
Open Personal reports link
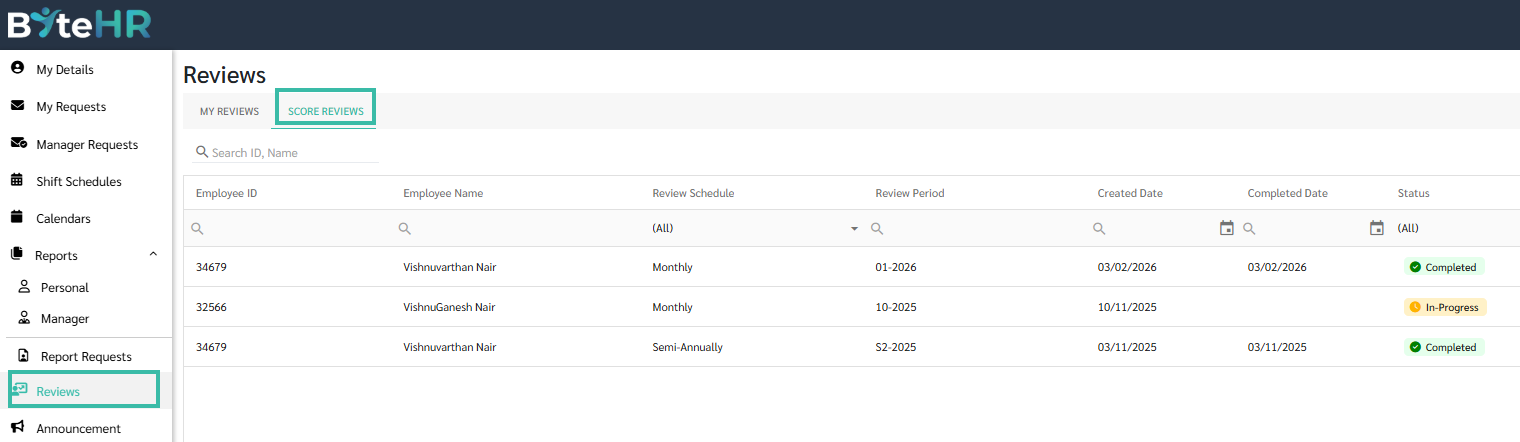click(x=65, y=287)
